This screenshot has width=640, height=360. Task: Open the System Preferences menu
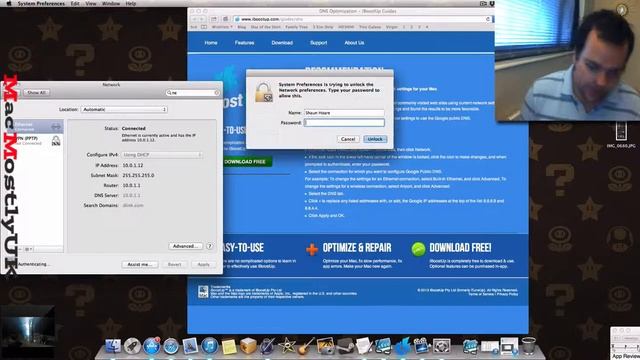pos(41,3)
